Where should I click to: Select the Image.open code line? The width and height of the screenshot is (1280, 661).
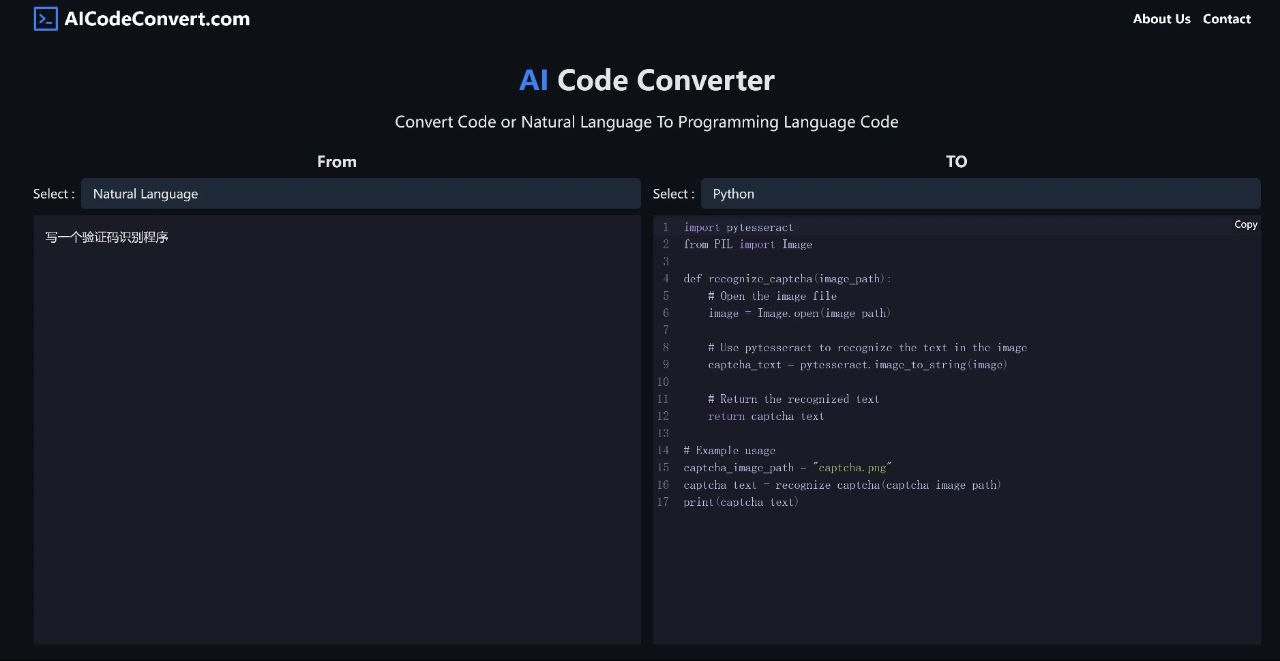pyautogui.click(x=799, y=314)
